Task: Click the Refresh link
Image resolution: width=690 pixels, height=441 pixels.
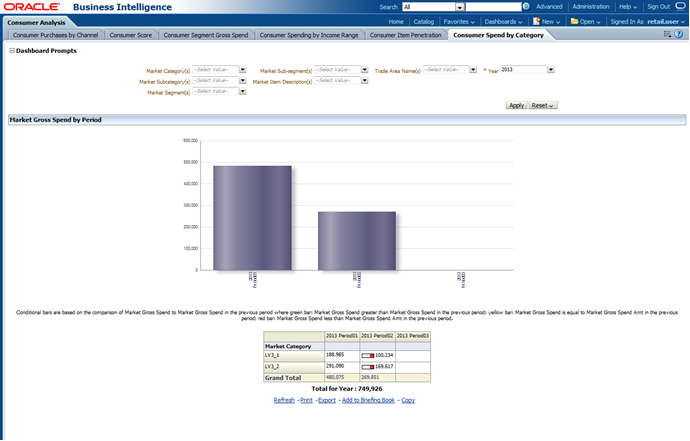Action: pos(284,400)
